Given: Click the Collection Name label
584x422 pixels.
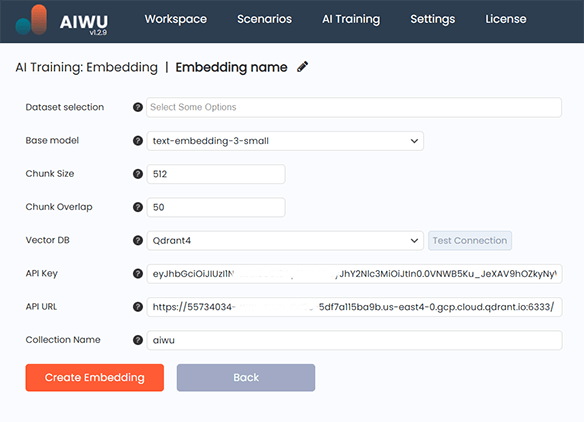Looking at the screenshot, I should coord(63,340).
